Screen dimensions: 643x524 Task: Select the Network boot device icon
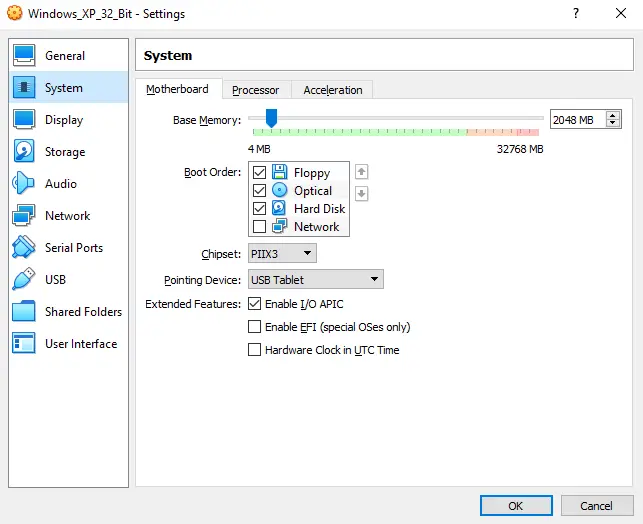pos(279,226)
